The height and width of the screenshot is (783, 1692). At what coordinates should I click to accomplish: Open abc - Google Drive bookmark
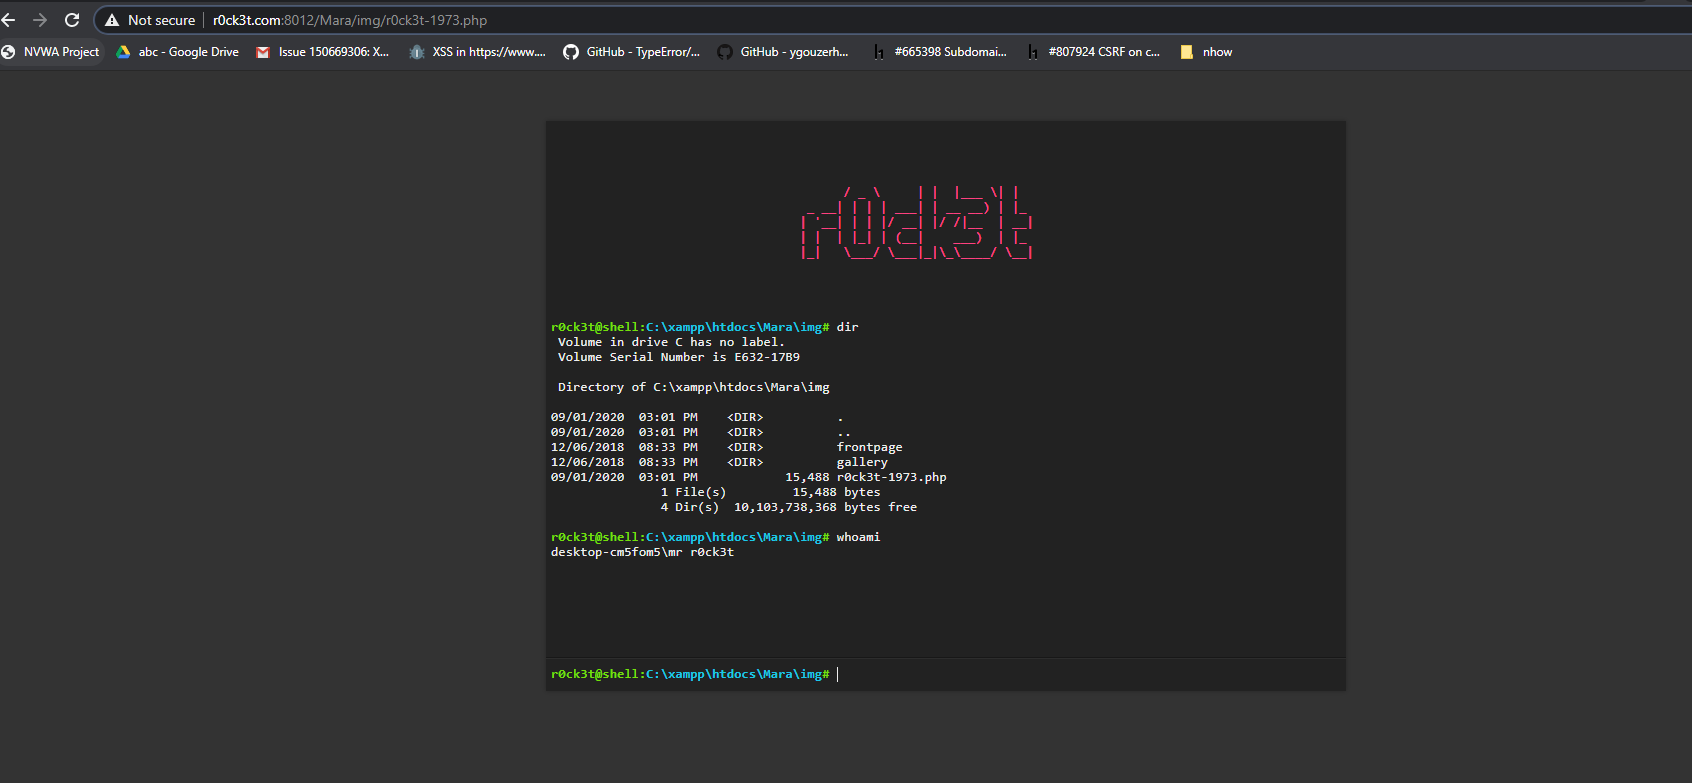[178, 52]
